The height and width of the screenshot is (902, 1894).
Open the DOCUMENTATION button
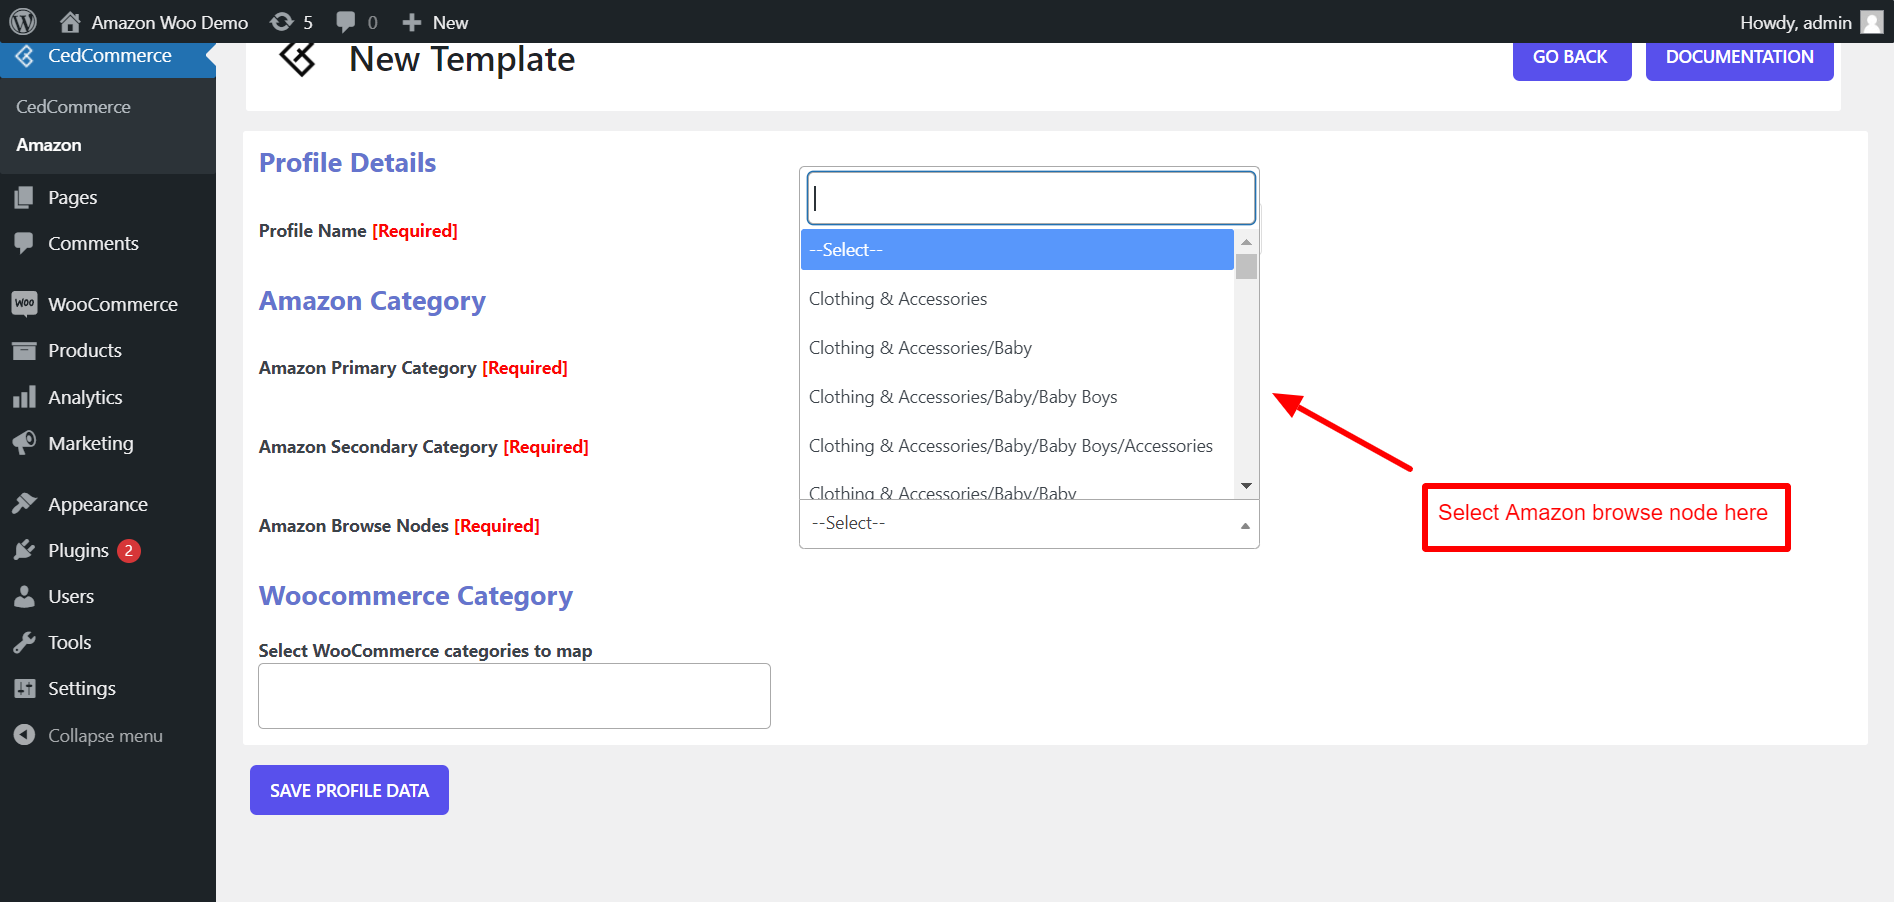pyautogui.click(x=1739, y=58)
